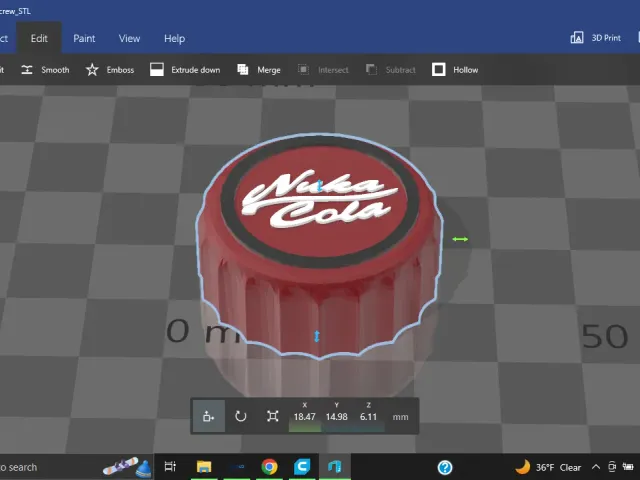
Task: Click the Merge tool
Action: 259,70
